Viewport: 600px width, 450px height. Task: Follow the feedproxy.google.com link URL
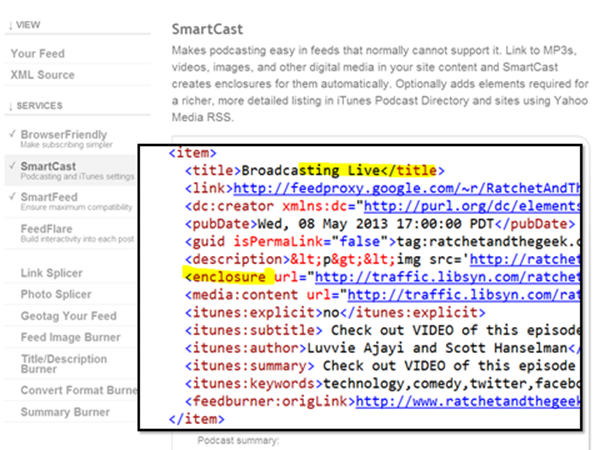[x=406, y=188]
